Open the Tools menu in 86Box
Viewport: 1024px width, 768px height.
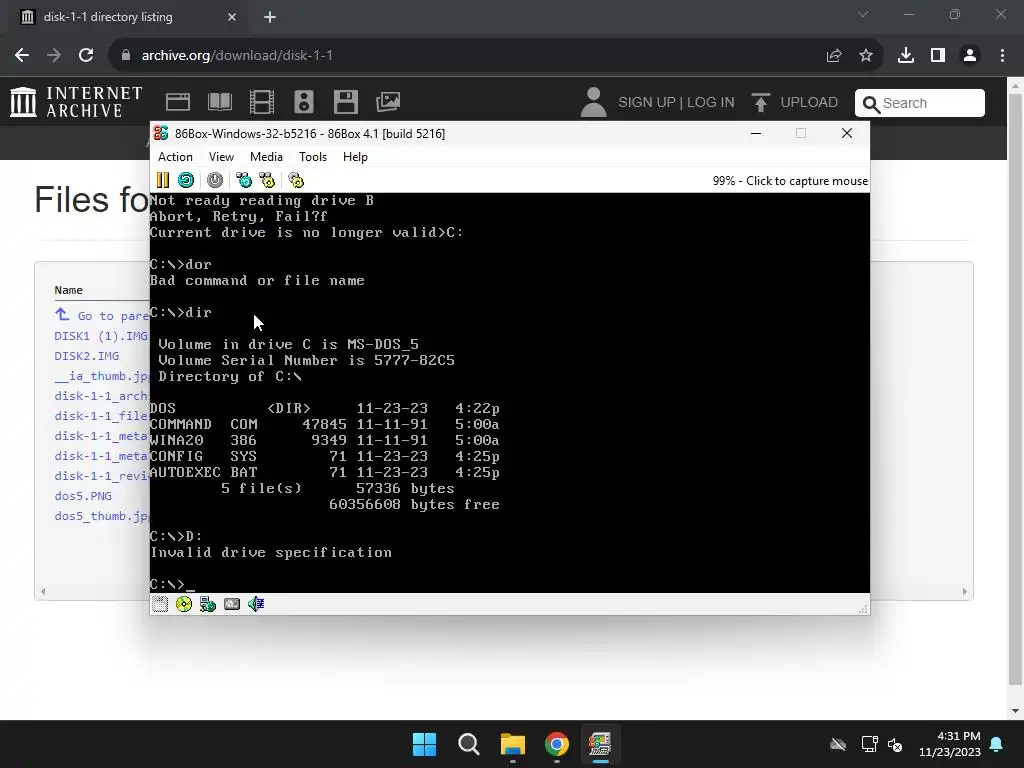click(x=313, y=157)
